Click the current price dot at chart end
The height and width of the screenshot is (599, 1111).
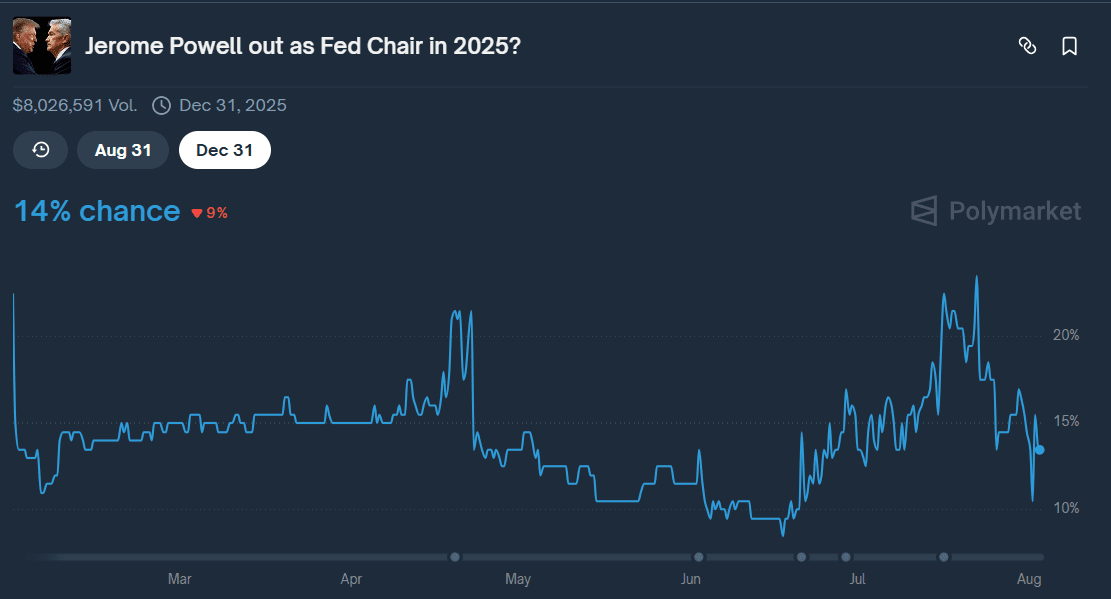[x=1040, y=450]
